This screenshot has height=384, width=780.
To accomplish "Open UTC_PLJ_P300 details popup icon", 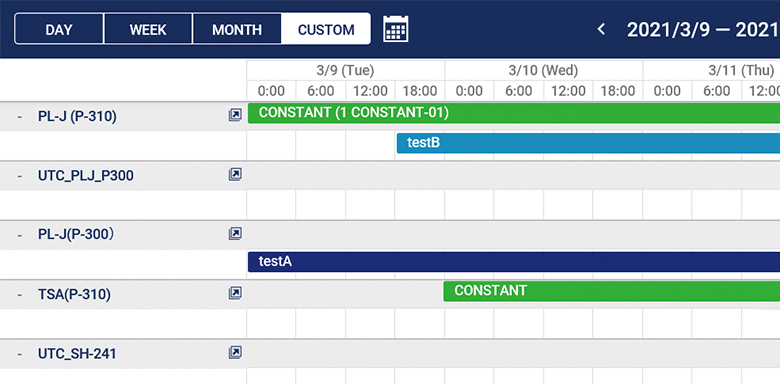I will 235,175.
